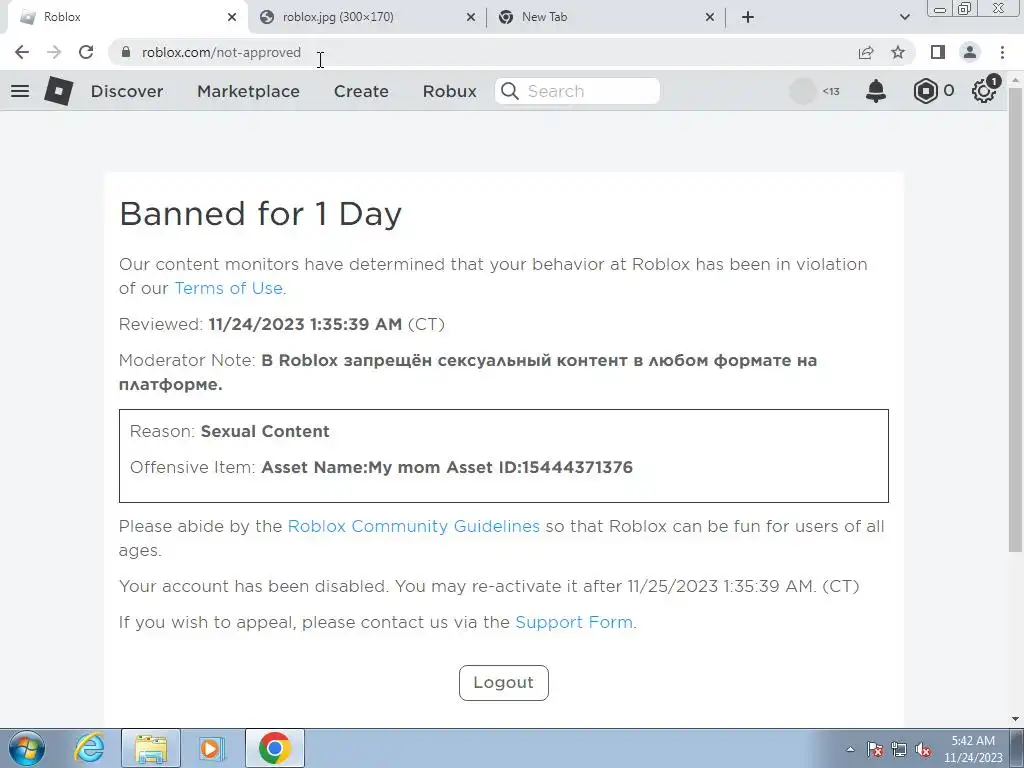Open the Support Form link
1024x768 pixels.
pyautogui.click(x=574, y=622)
